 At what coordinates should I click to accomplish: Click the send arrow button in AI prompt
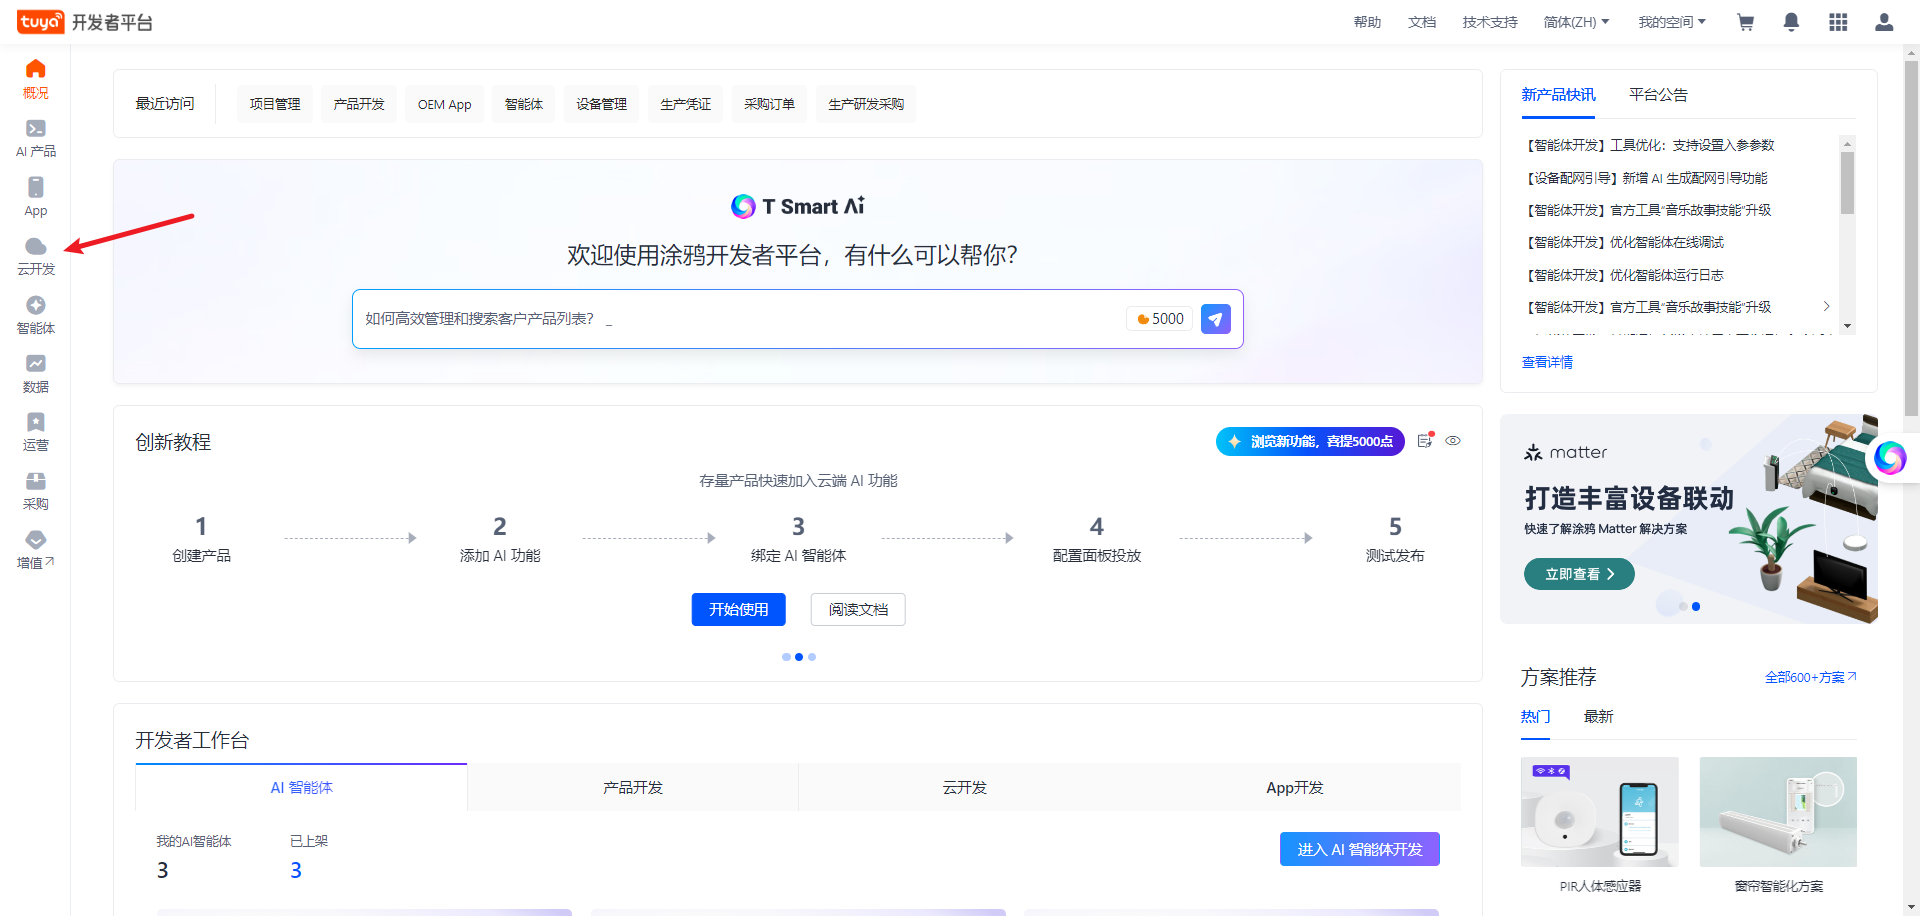[x=1215, y=319]
